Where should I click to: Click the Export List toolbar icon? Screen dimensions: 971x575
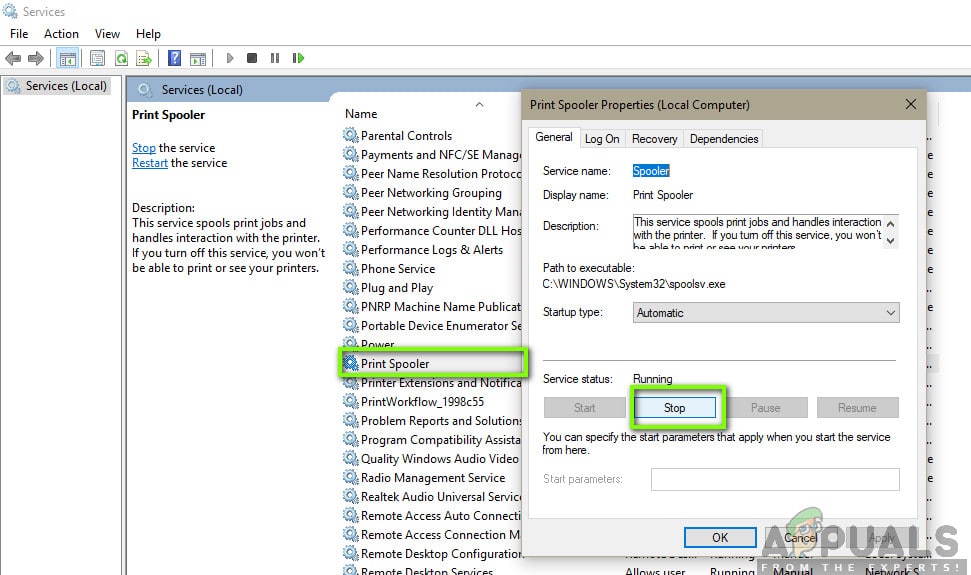point(144,59)
